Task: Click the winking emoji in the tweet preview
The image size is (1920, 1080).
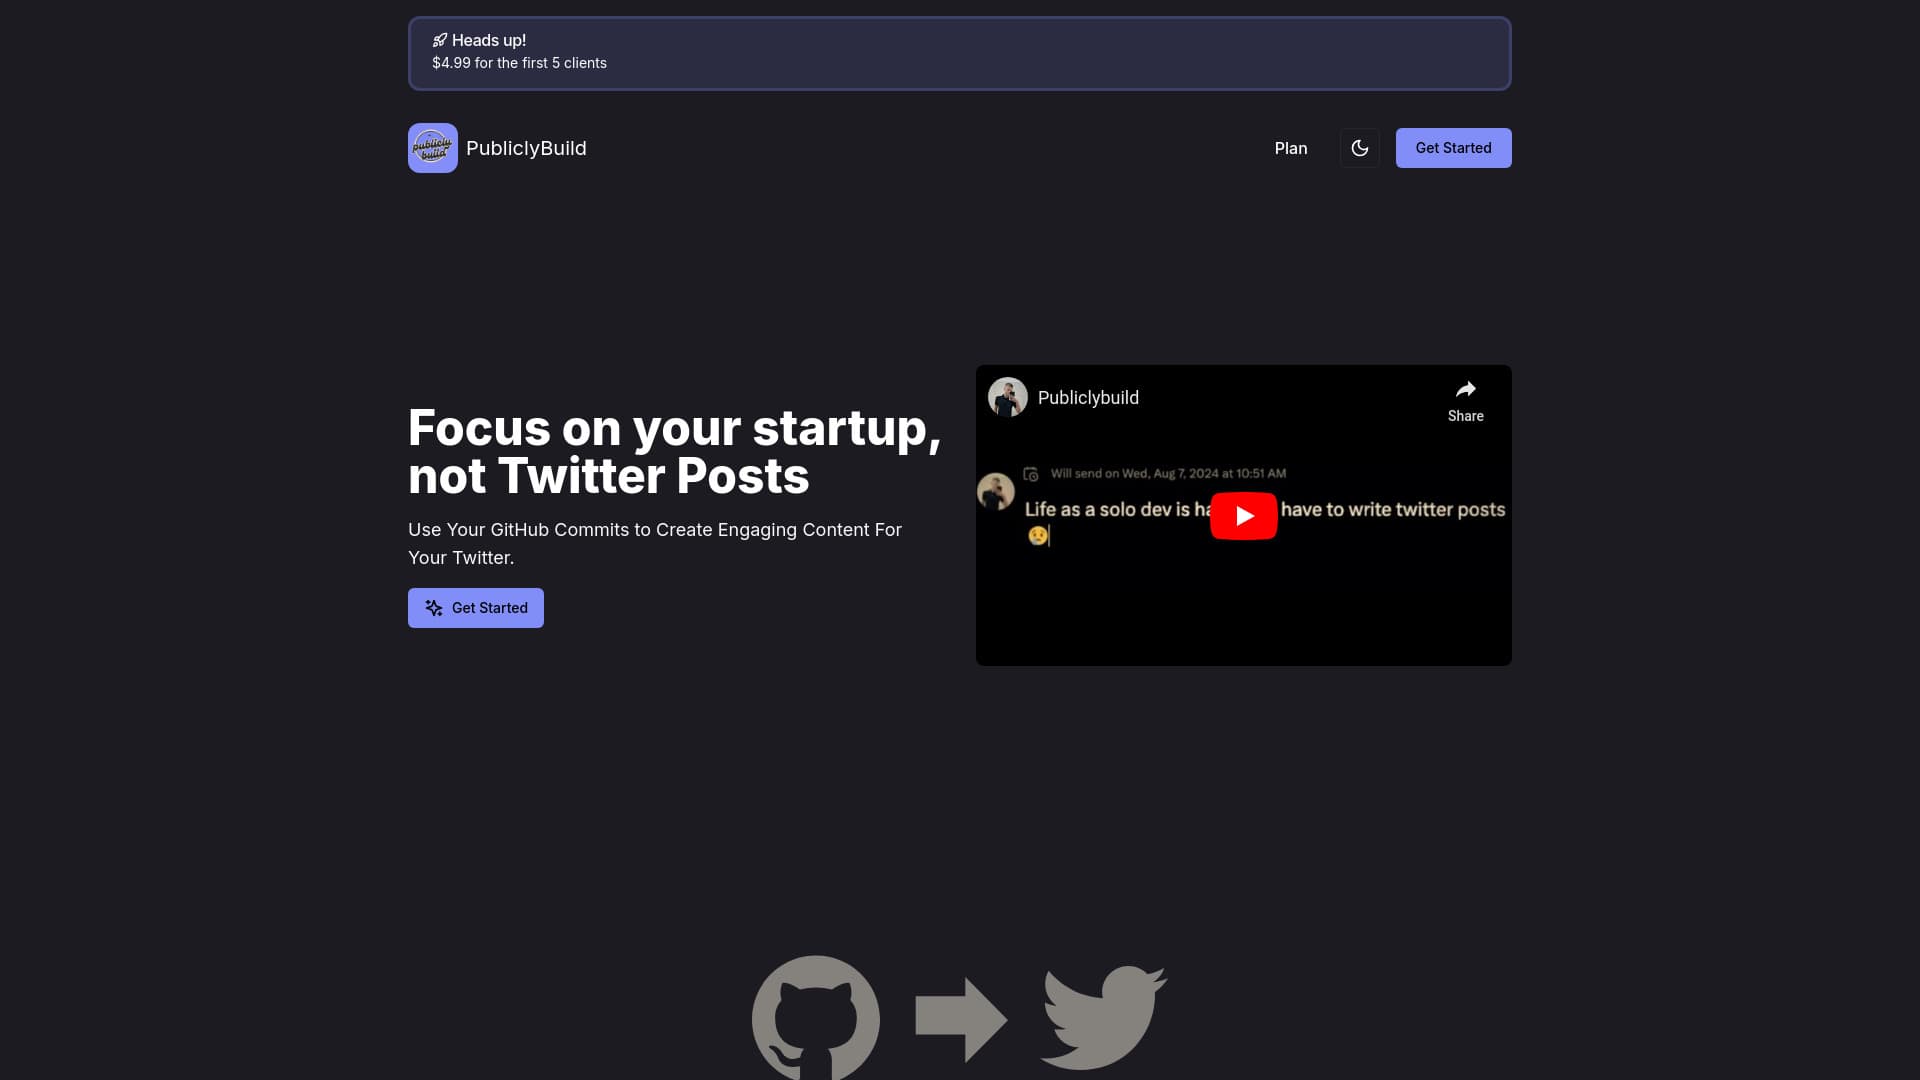Action: (1037, 535)
